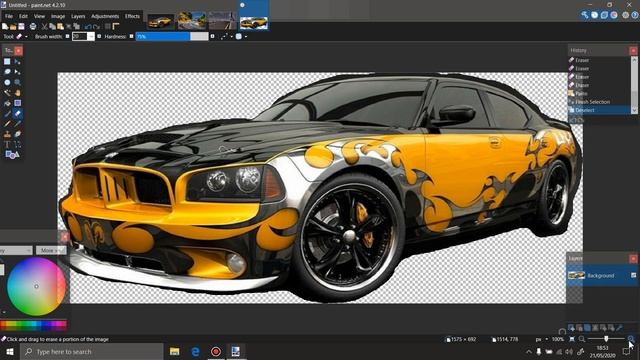Click the New image toolbar icon
The height and width of the screenshot is (360, 640).
pos(5,27)
